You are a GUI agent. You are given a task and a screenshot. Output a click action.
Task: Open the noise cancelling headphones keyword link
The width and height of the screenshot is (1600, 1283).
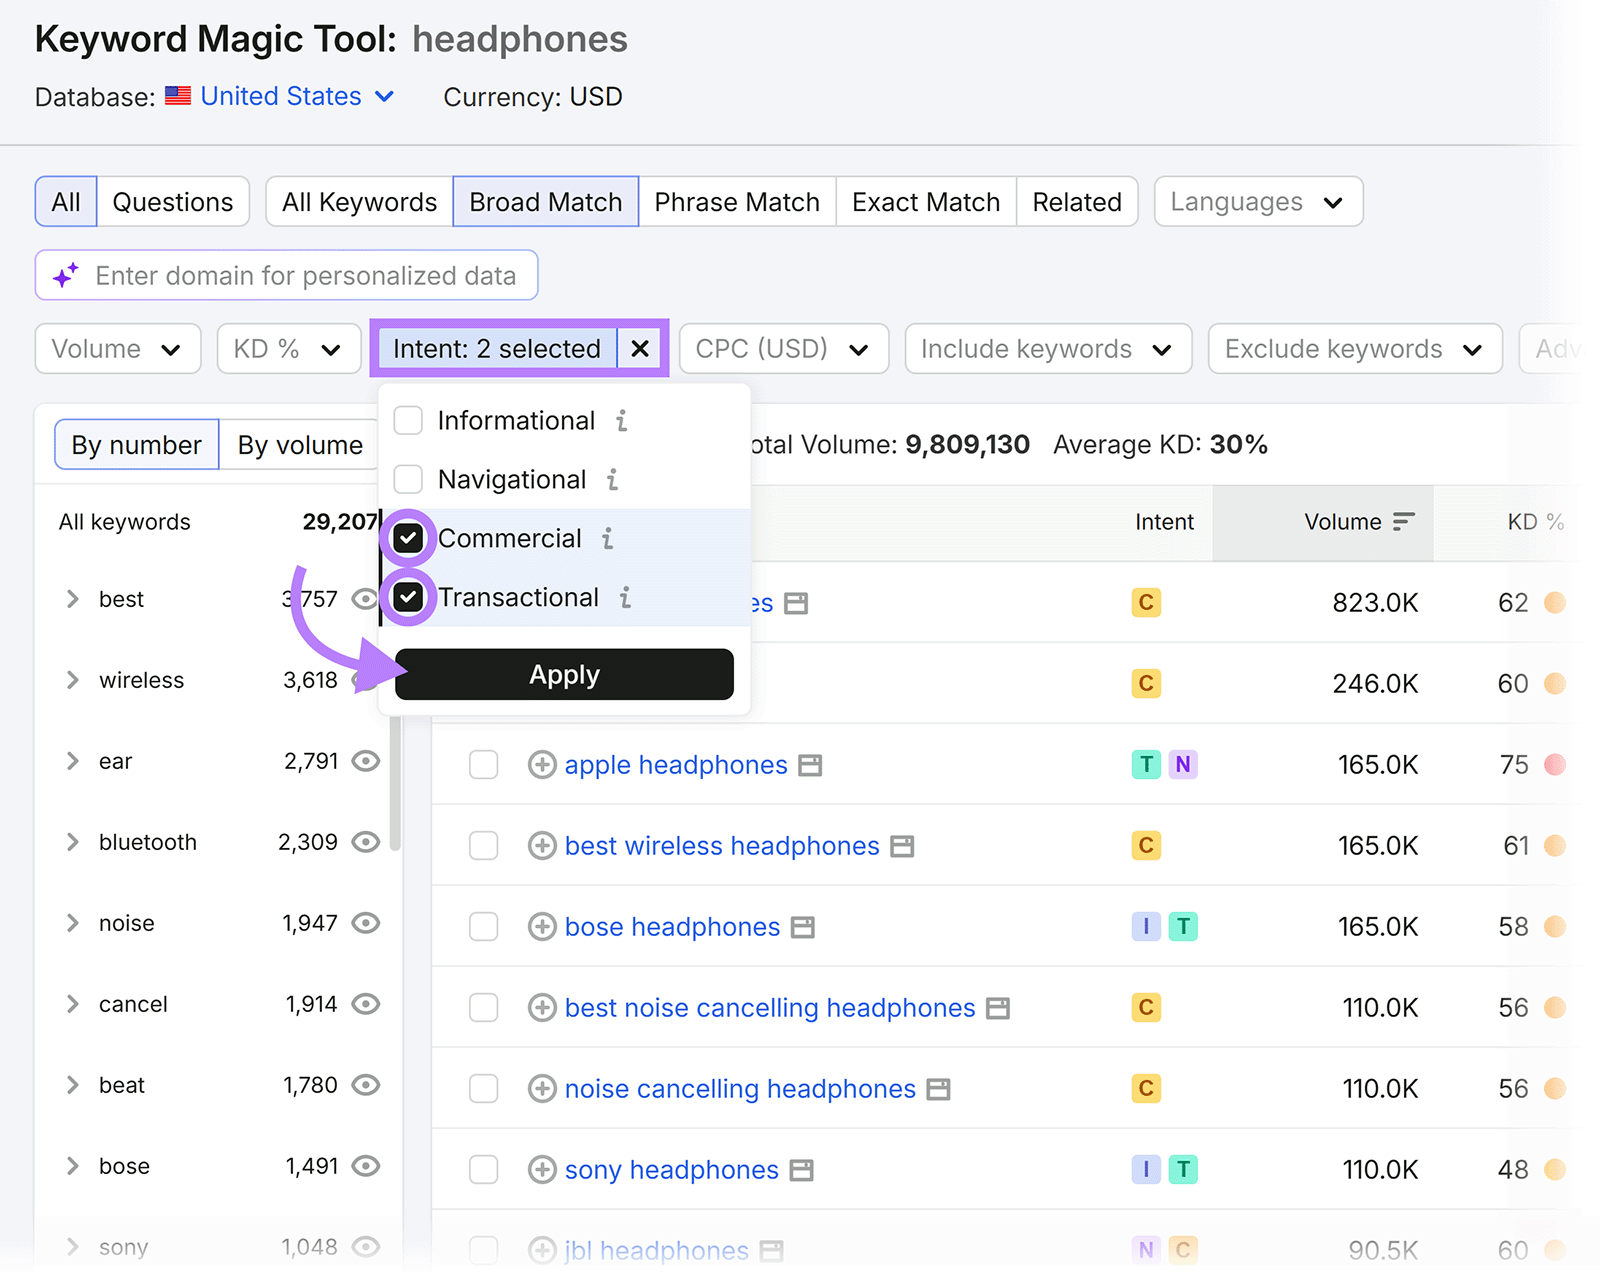[740, 1090]
